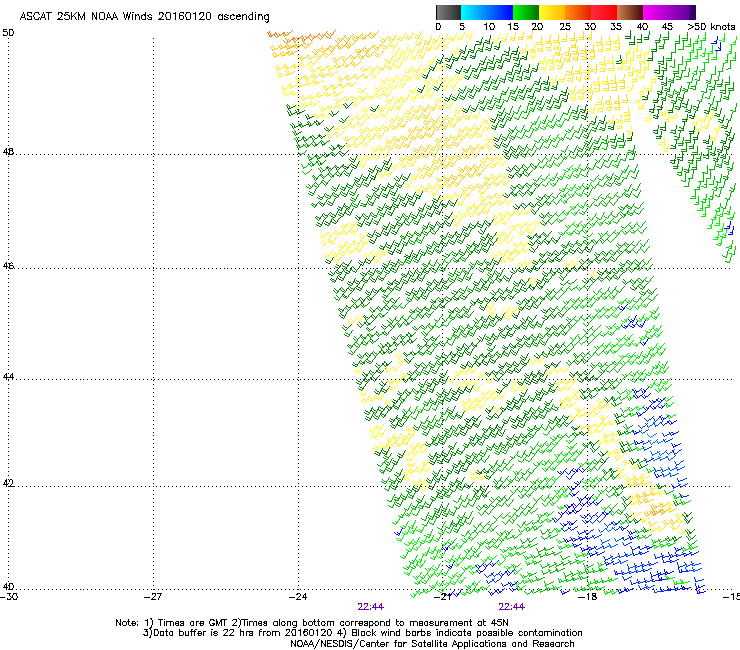Image resolution: width=740 pixels, height=650 pixels.
Task: Click the purple '22:44' time right of -21
Action: (x=512, y=607)
